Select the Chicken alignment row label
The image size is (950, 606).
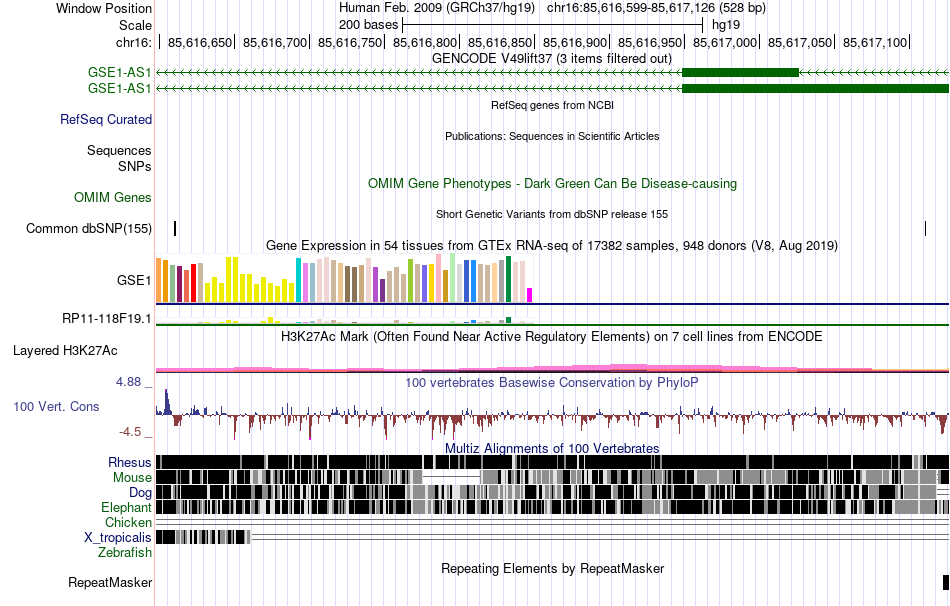click(128, 522)
